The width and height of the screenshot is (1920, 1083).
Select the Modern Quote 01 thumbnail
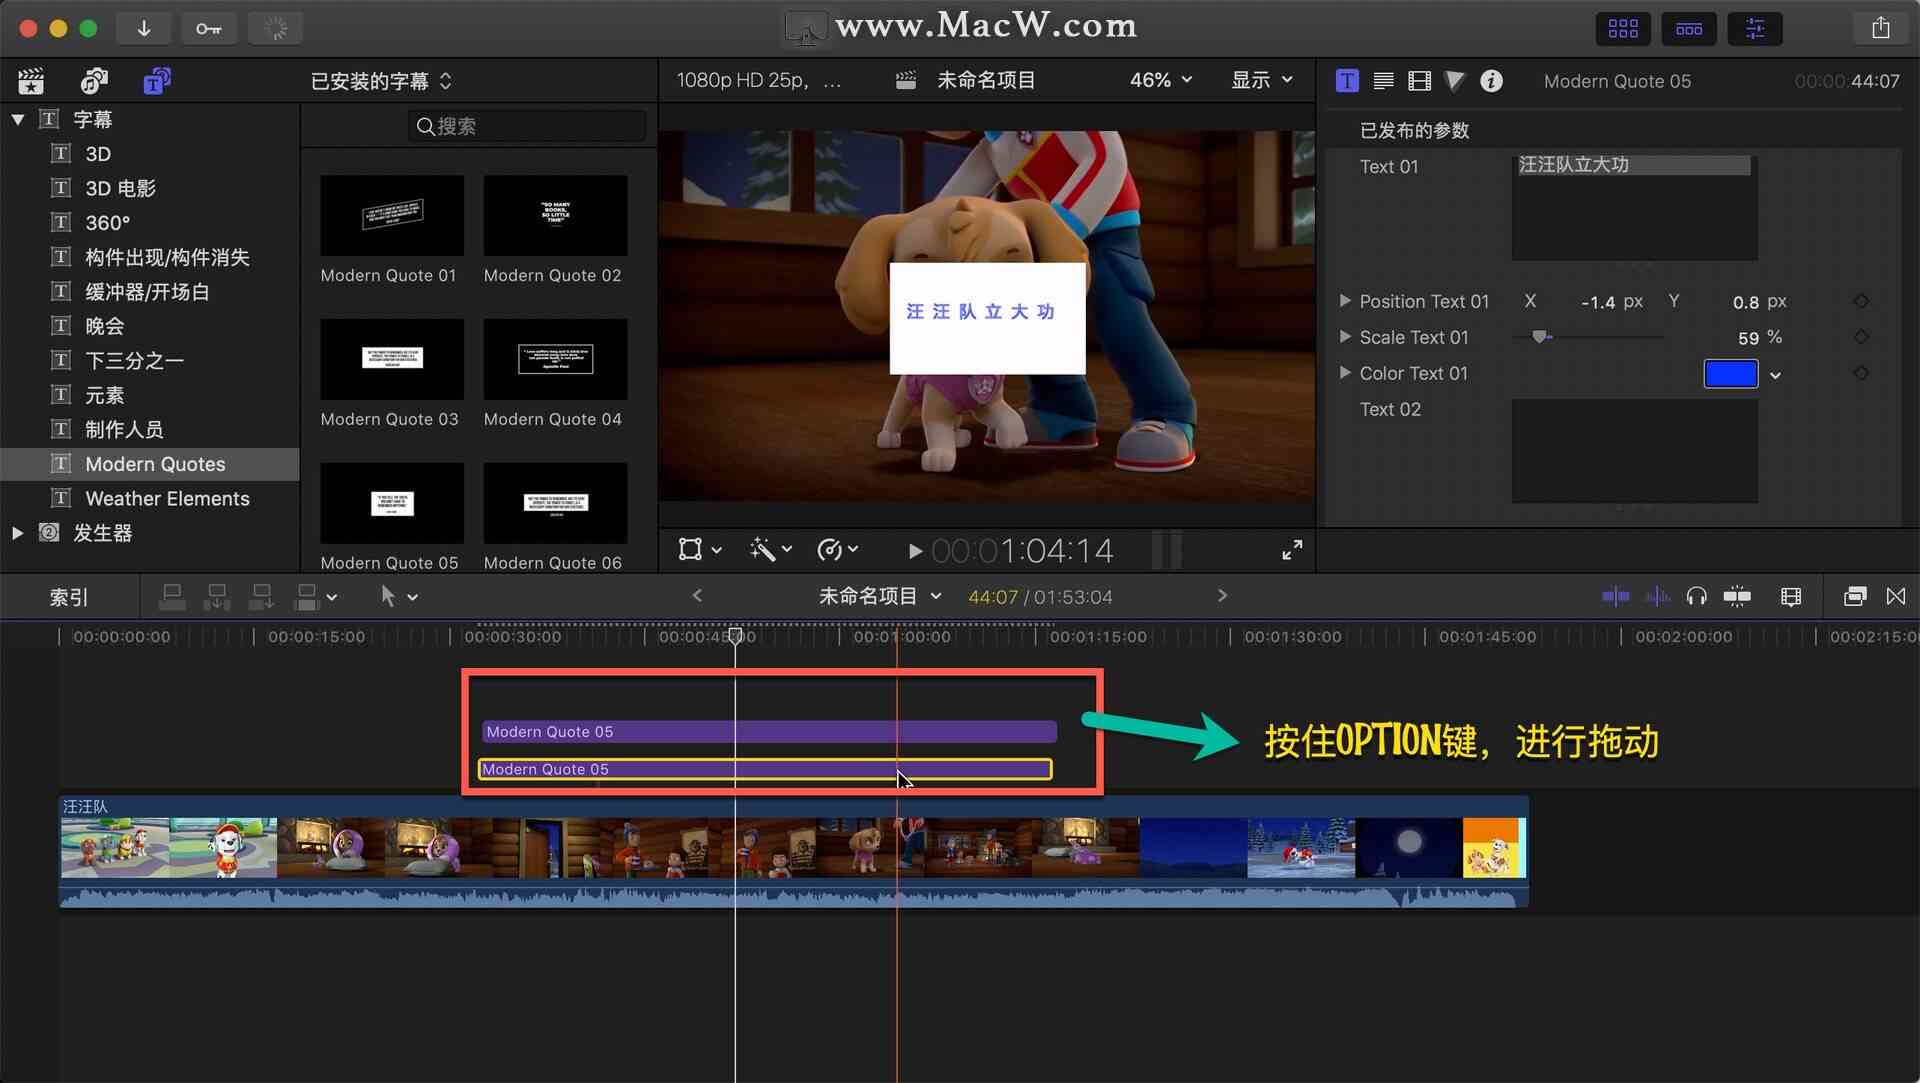click(392, 215)
